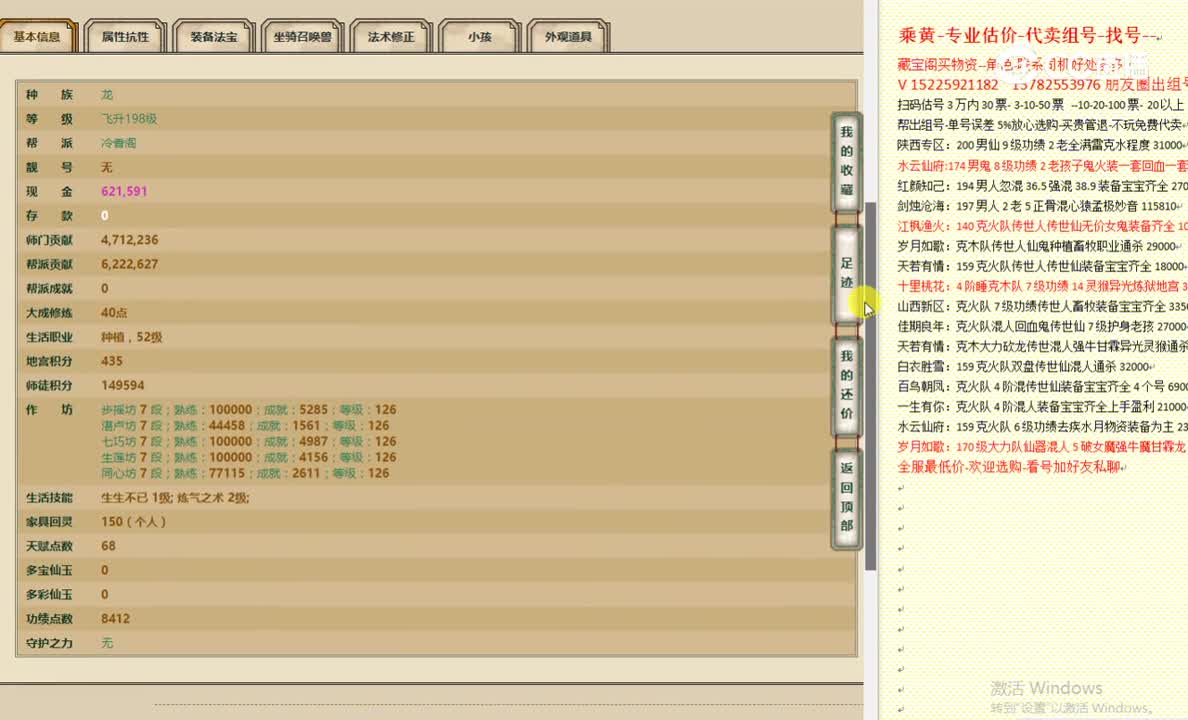Image resolution: width=1188 pixels, height=720 pixels.
Task: Click the 帮派成就 row label
Action: point(49,289)
